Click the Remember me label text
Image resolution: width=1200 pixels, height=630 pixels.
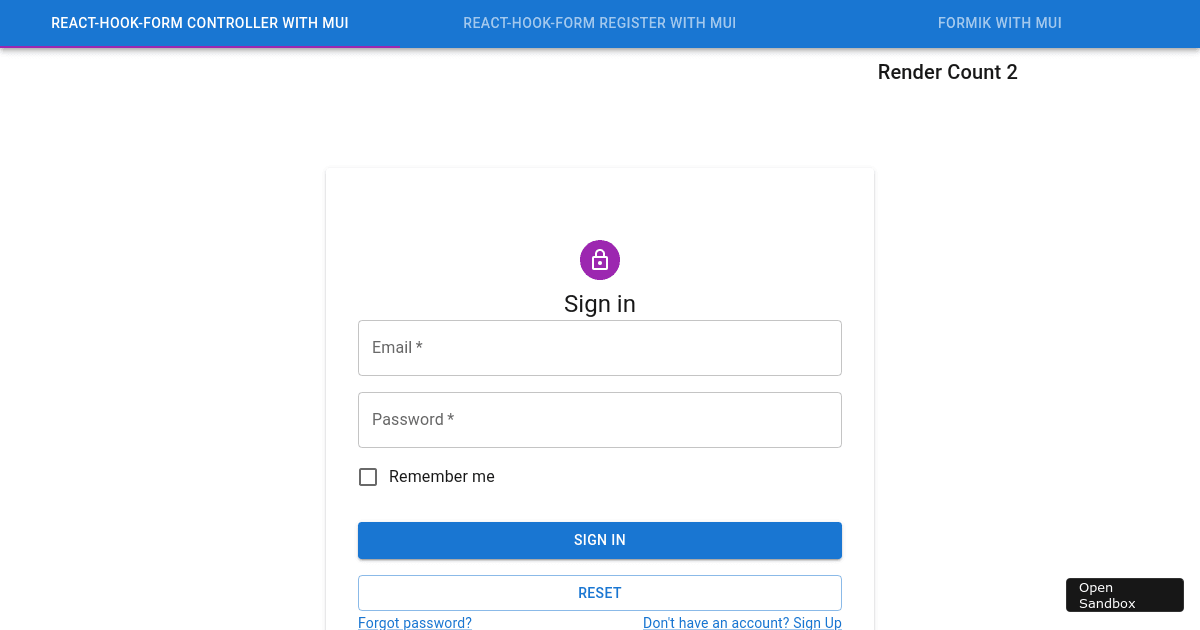pos(442,477)
